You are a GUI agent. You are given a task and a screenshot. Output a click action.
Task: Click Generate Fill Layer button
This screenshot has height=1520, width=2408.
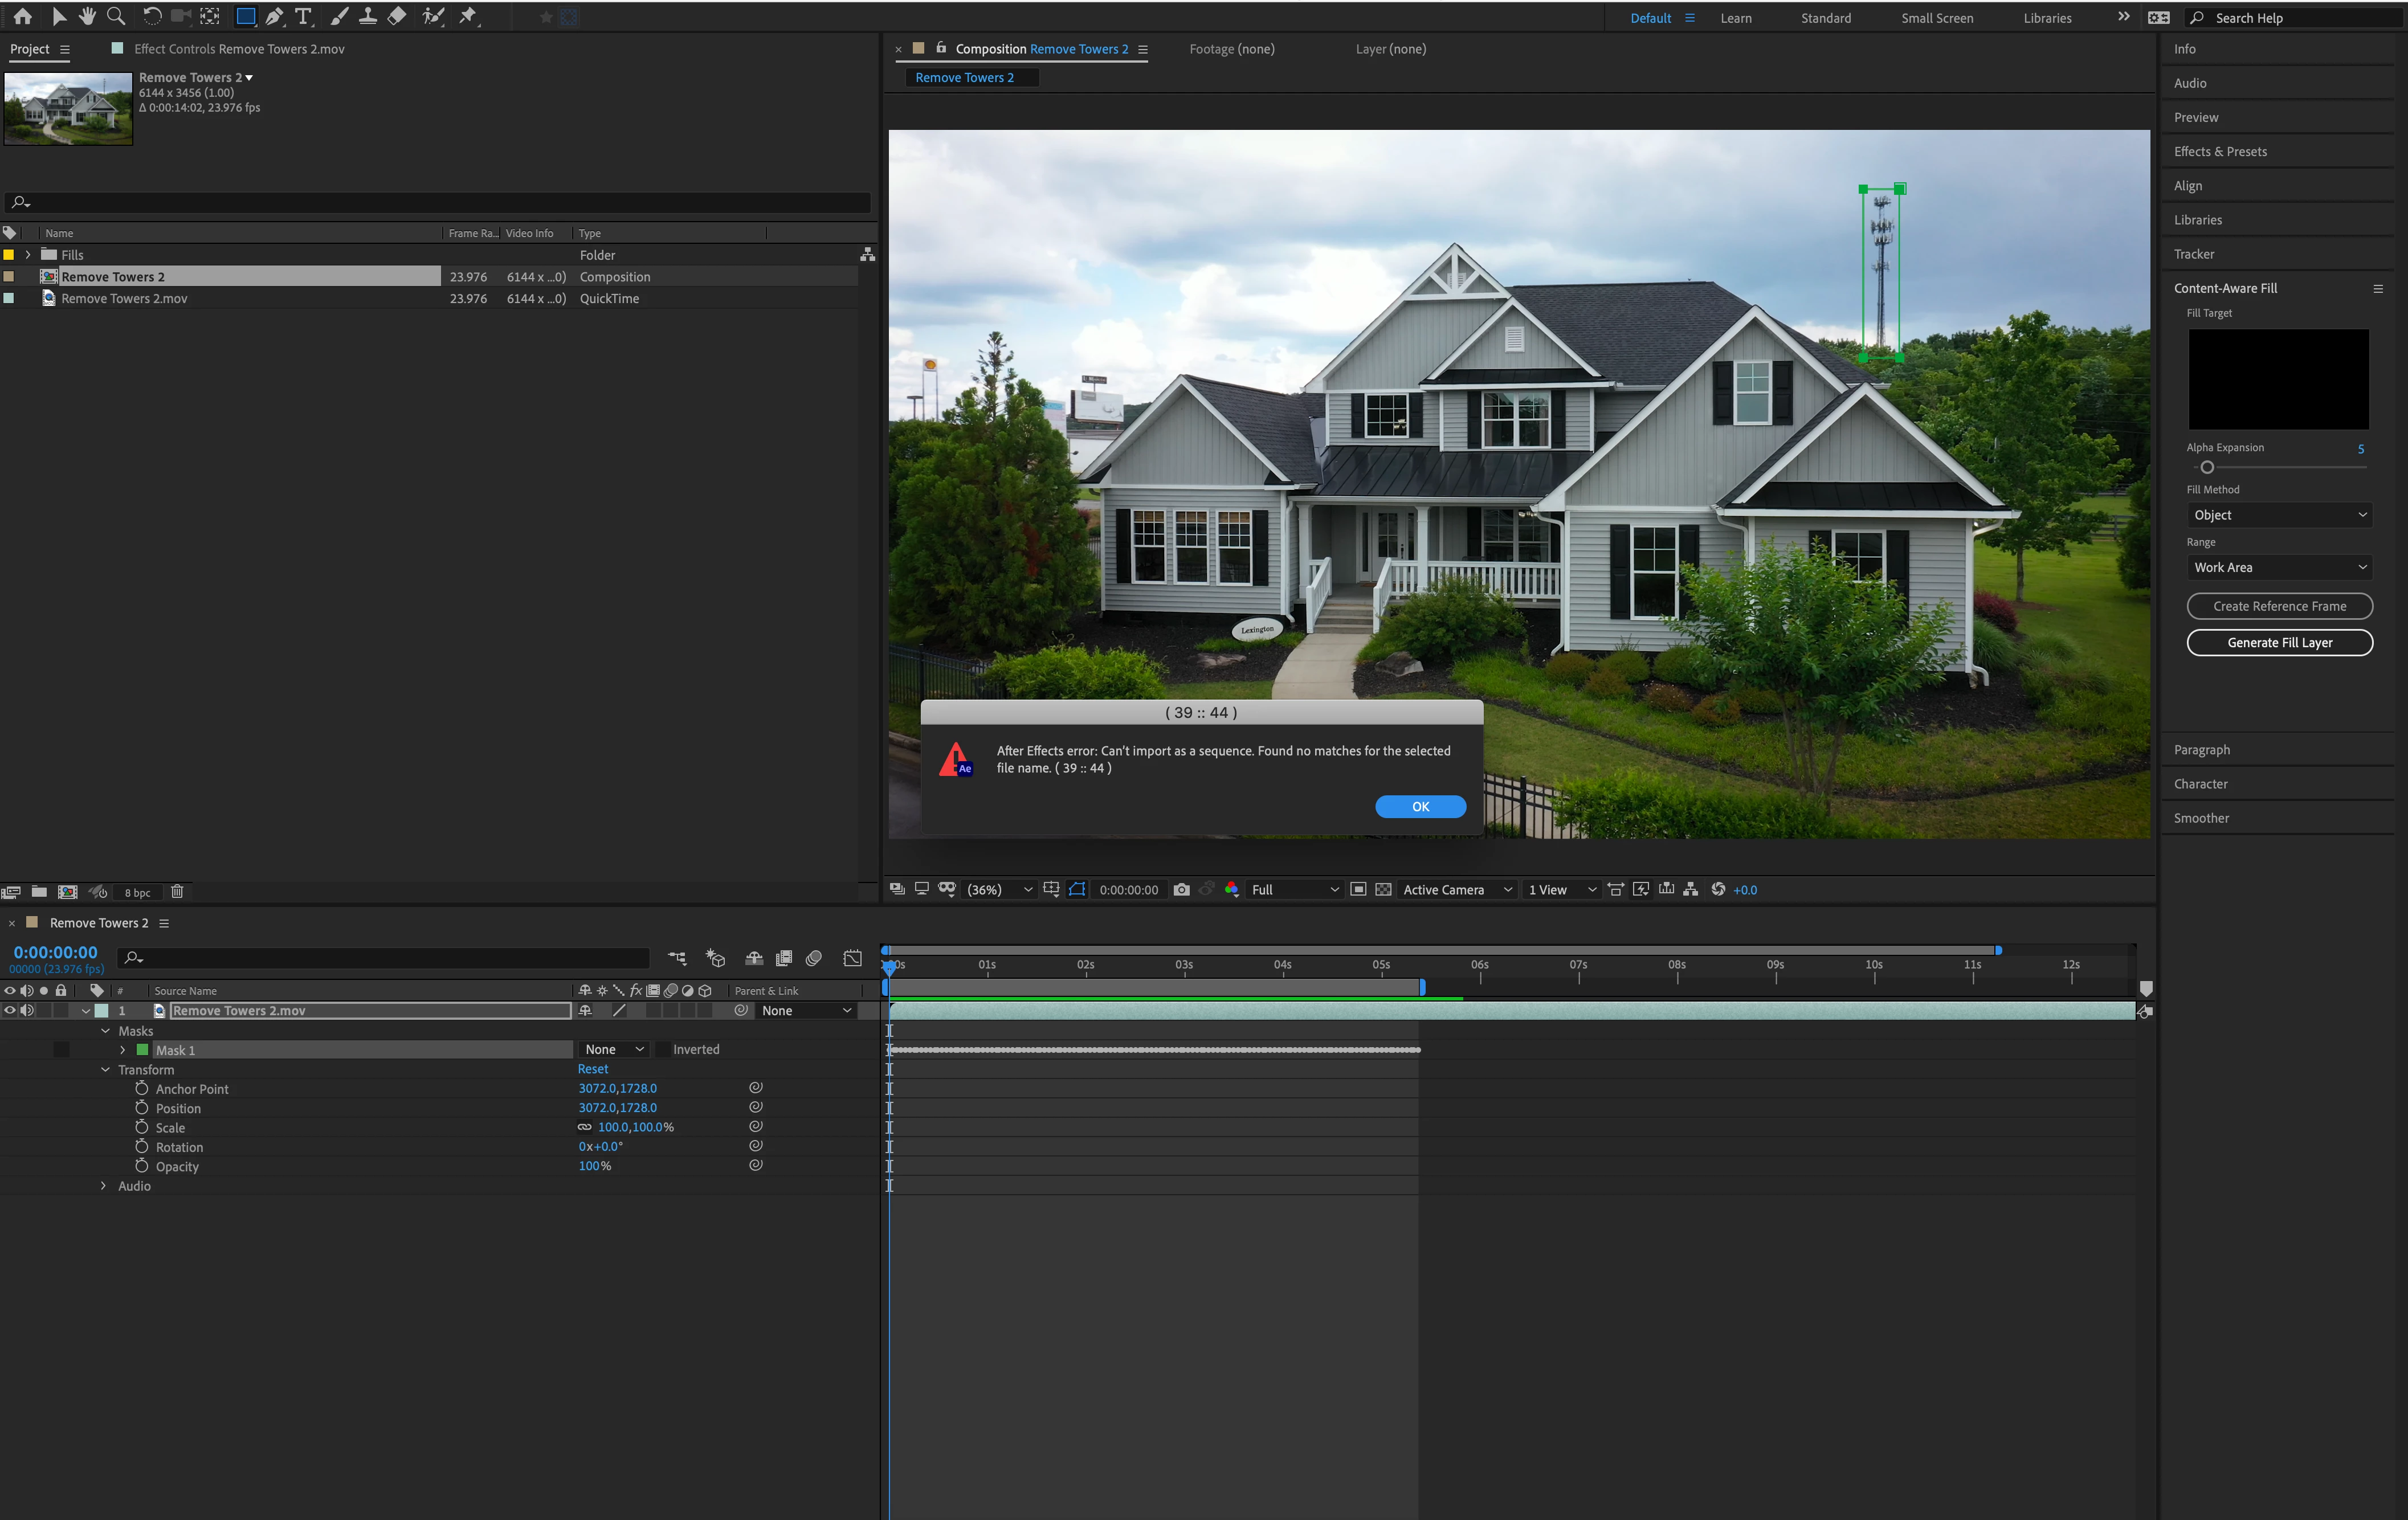(2278, 642)
